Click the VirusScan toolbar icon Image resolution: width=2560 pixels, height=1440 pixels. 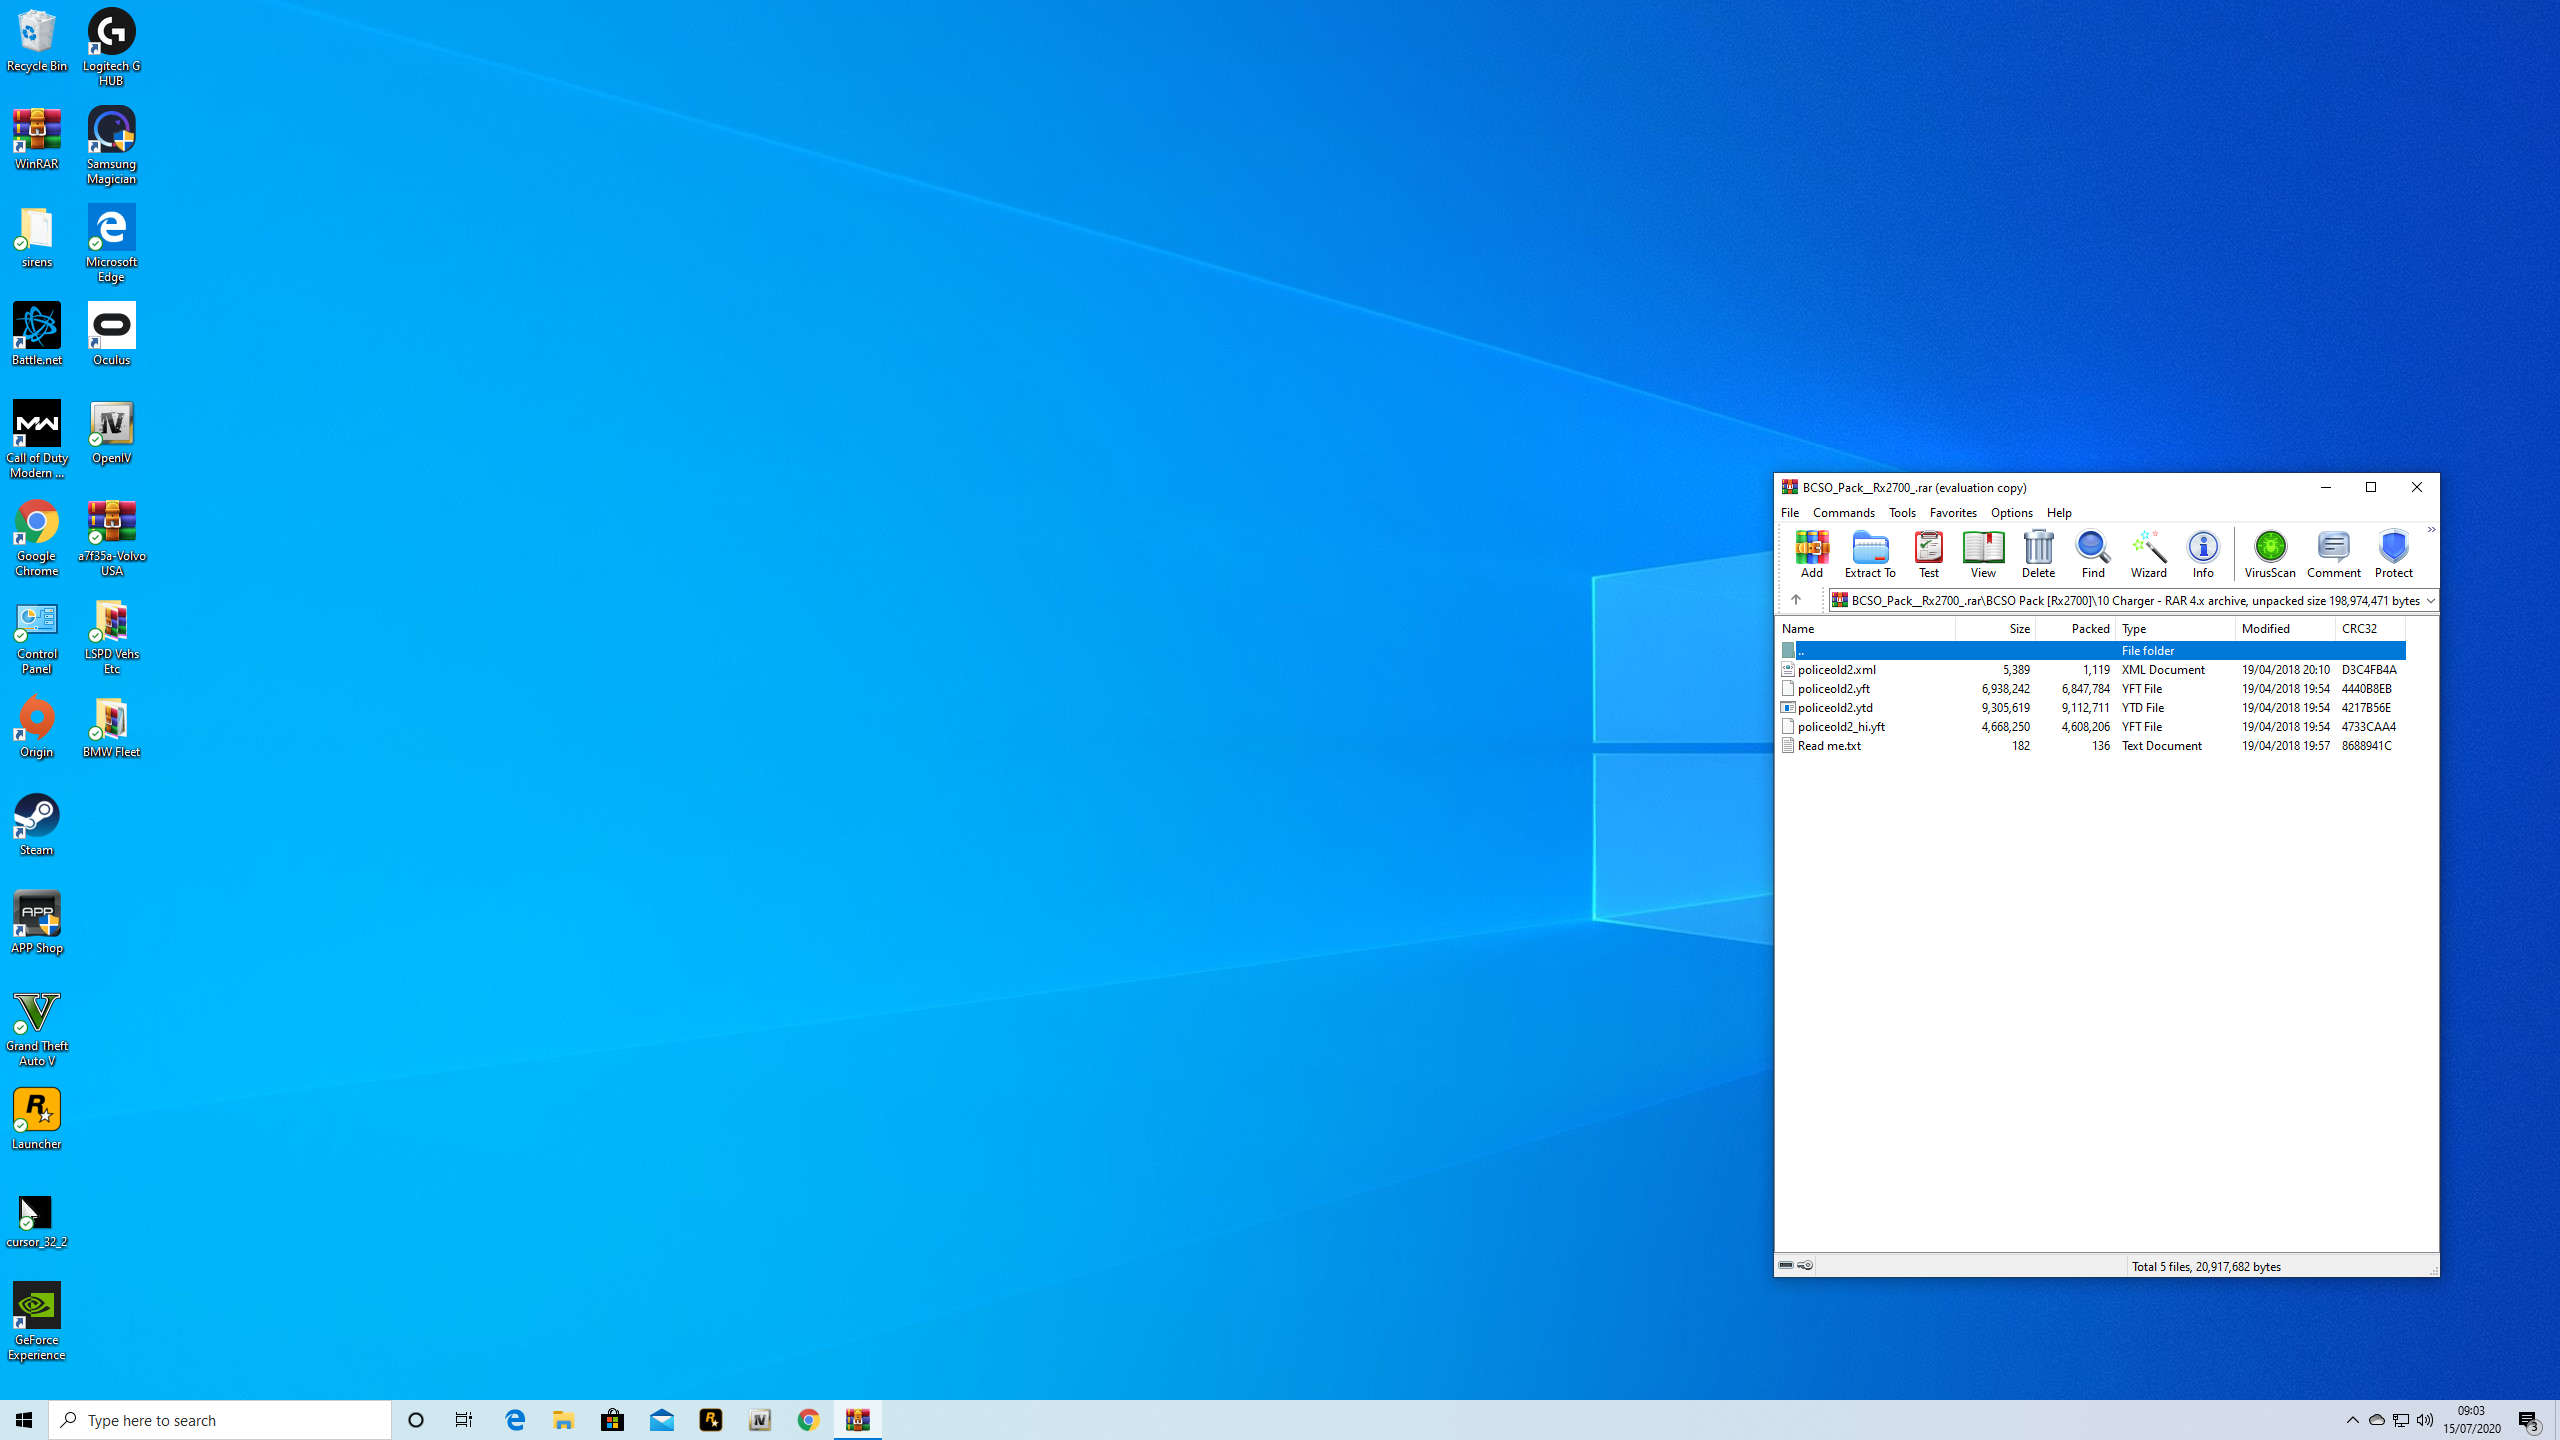[x=2269, y=554]
